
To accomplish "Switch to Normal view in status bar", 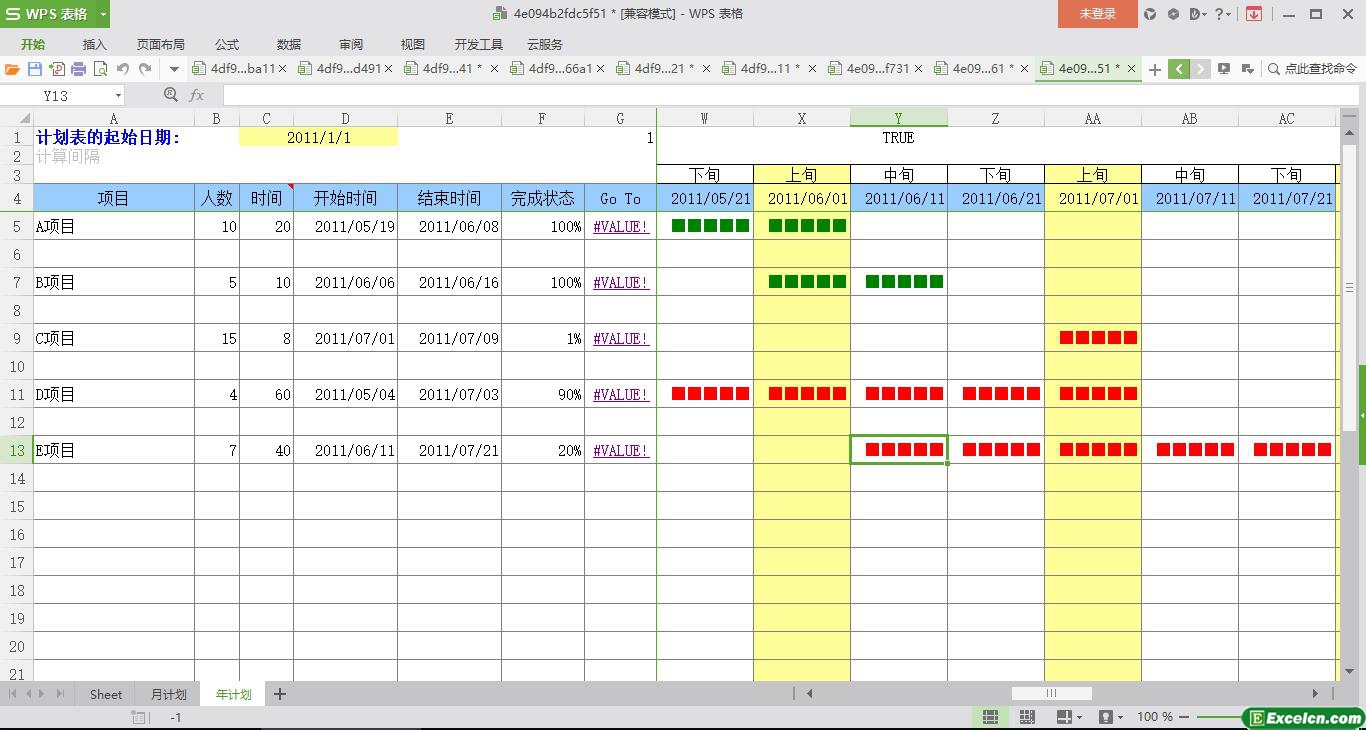I will 990,717.
